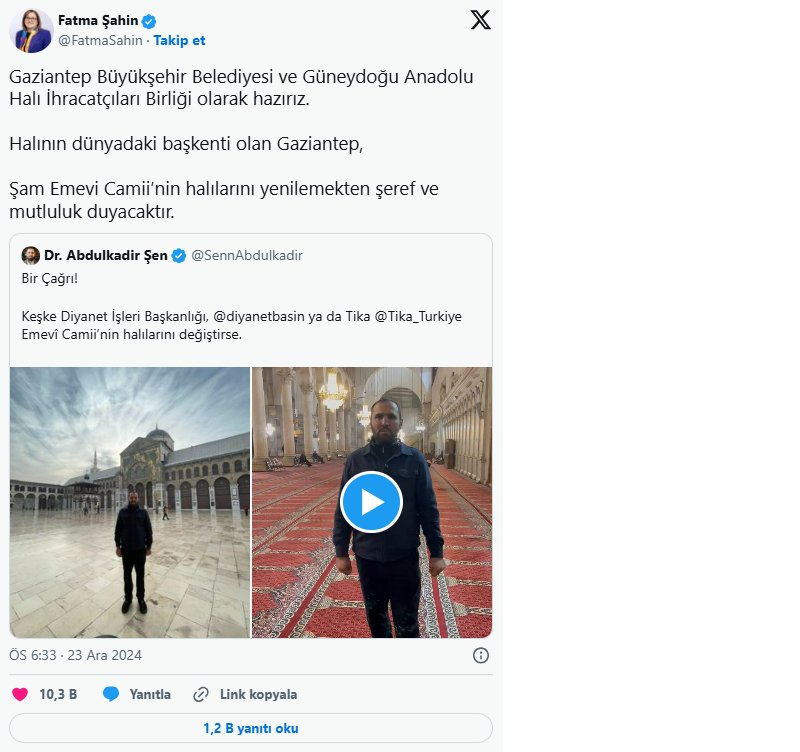Click the Dr. Abdulkadir Şen name
800x752 pixels.
[106, 256]
